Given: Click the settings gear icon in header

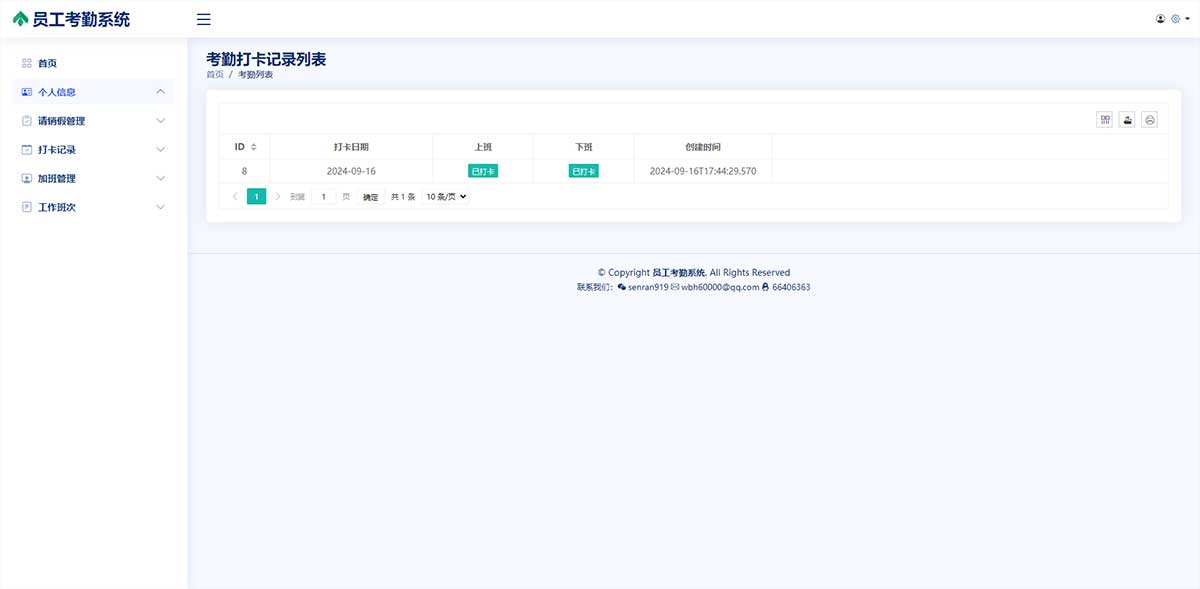Looking at the screenshot, I should pyautogui.click(x=1175, y=19).
